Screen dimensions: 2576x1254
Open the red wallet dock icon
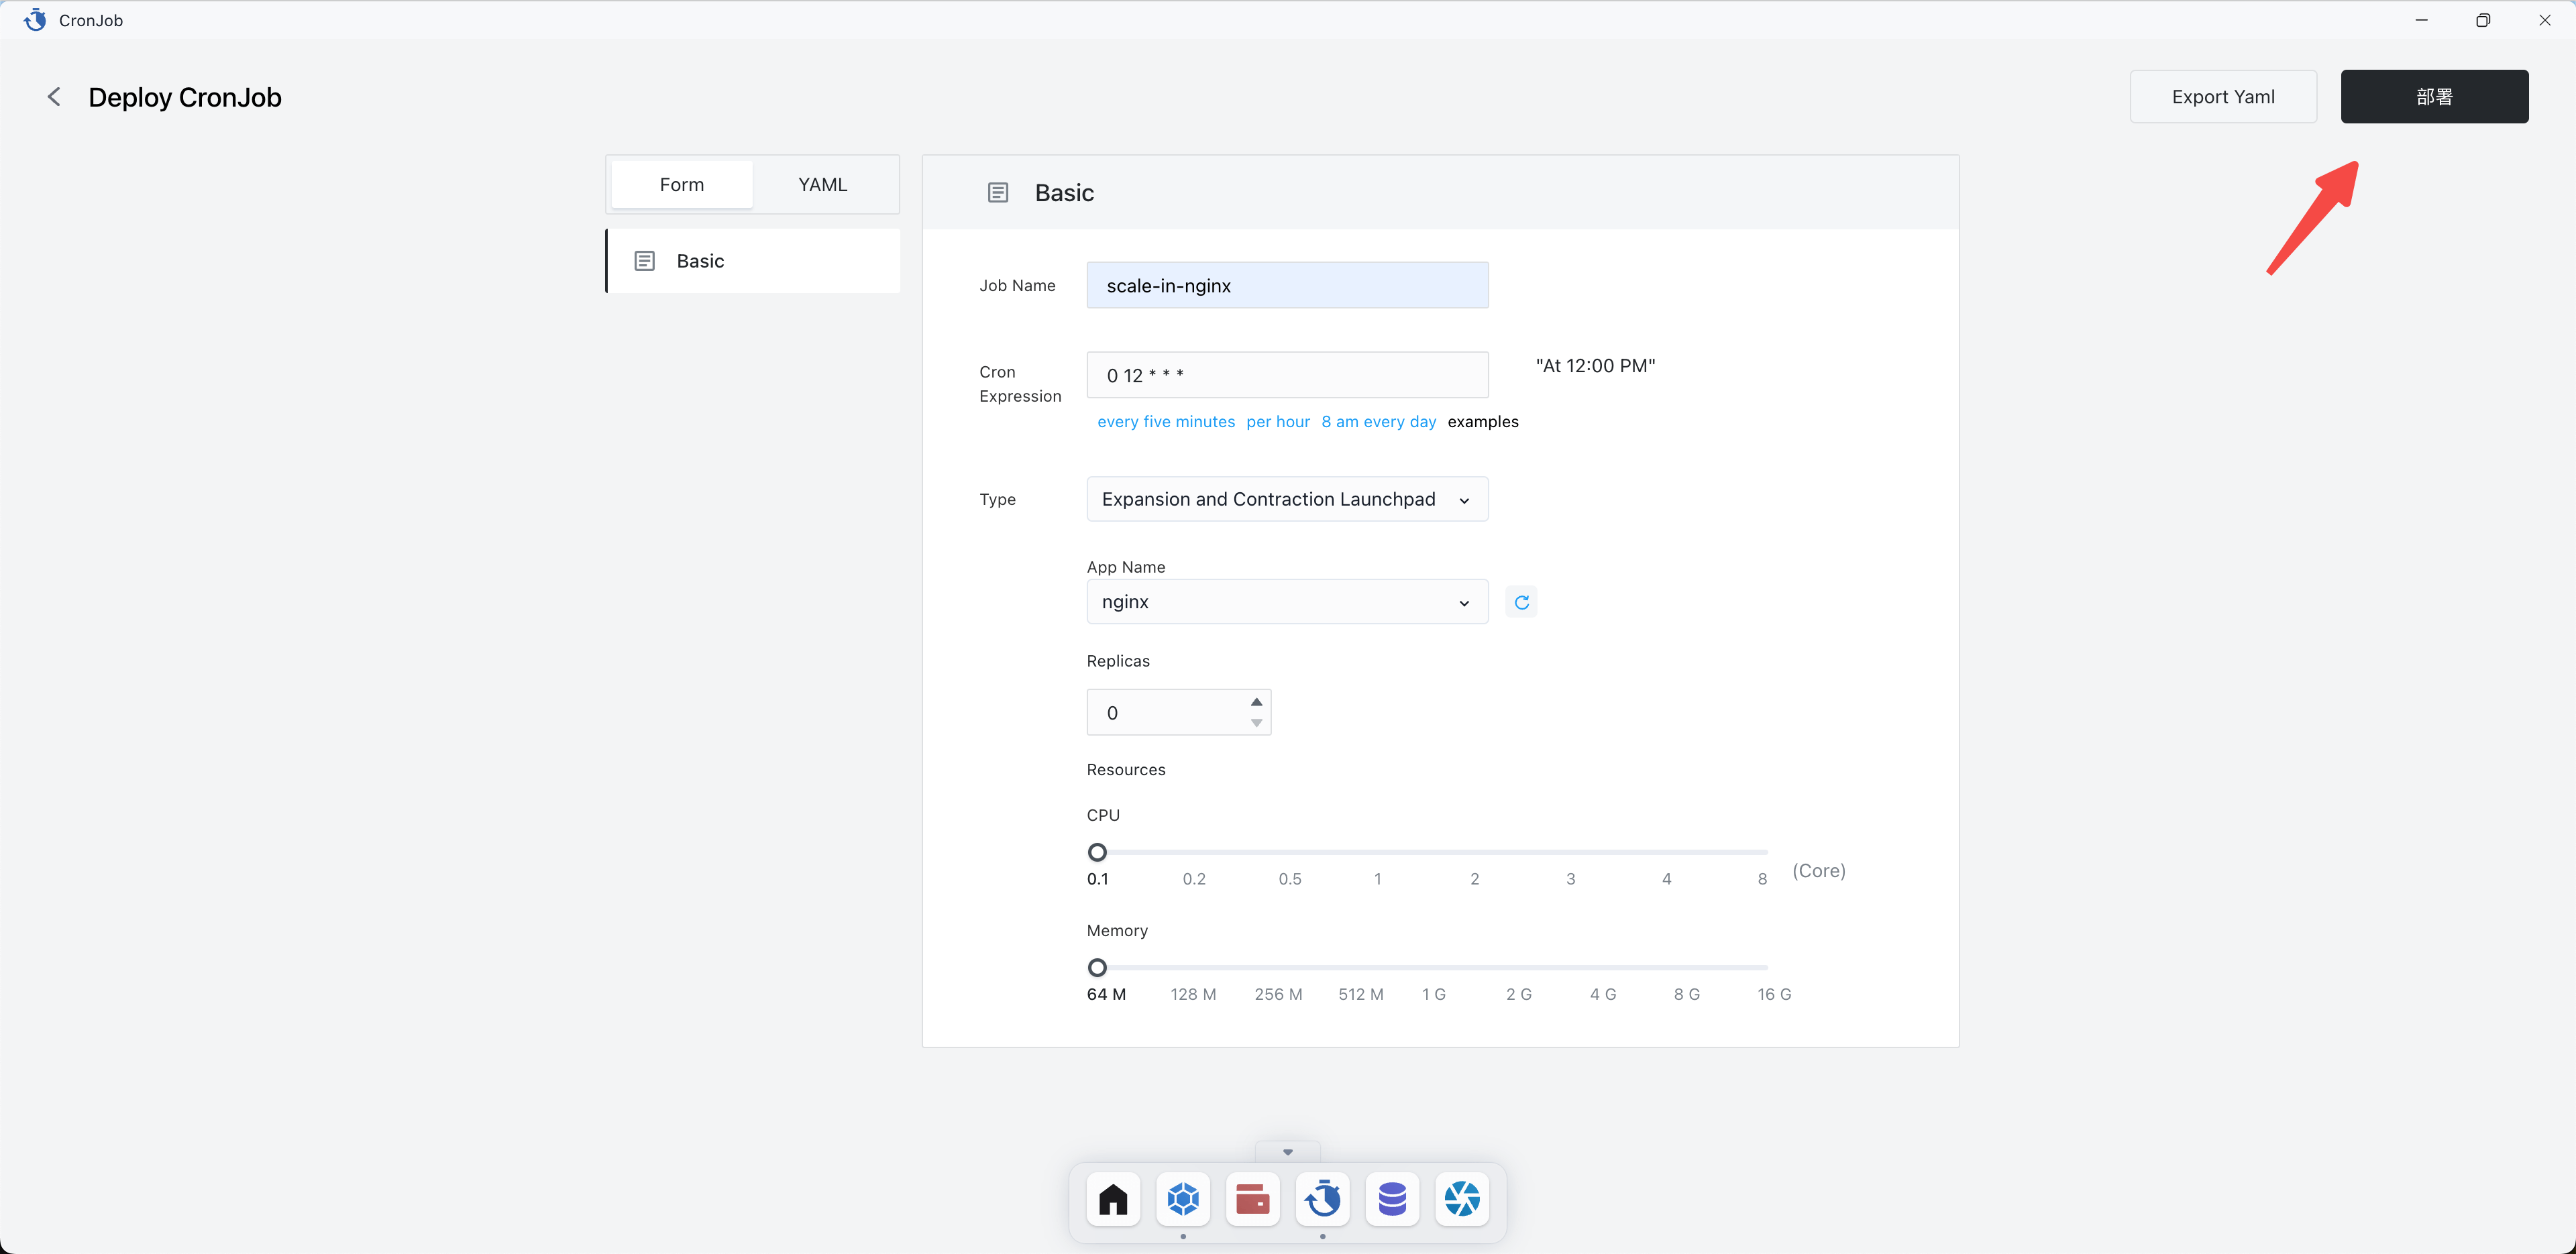(x=1252, y=1198)
